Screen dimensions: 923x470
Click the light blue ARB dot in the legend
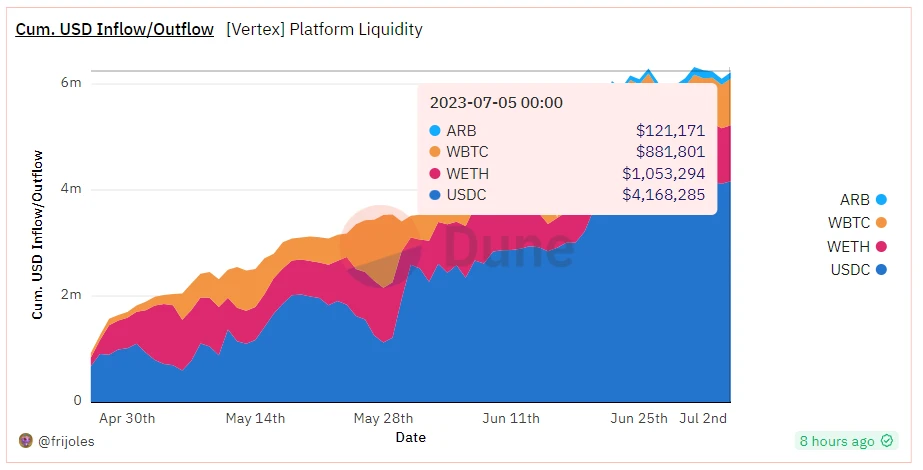tap(881, 200)
